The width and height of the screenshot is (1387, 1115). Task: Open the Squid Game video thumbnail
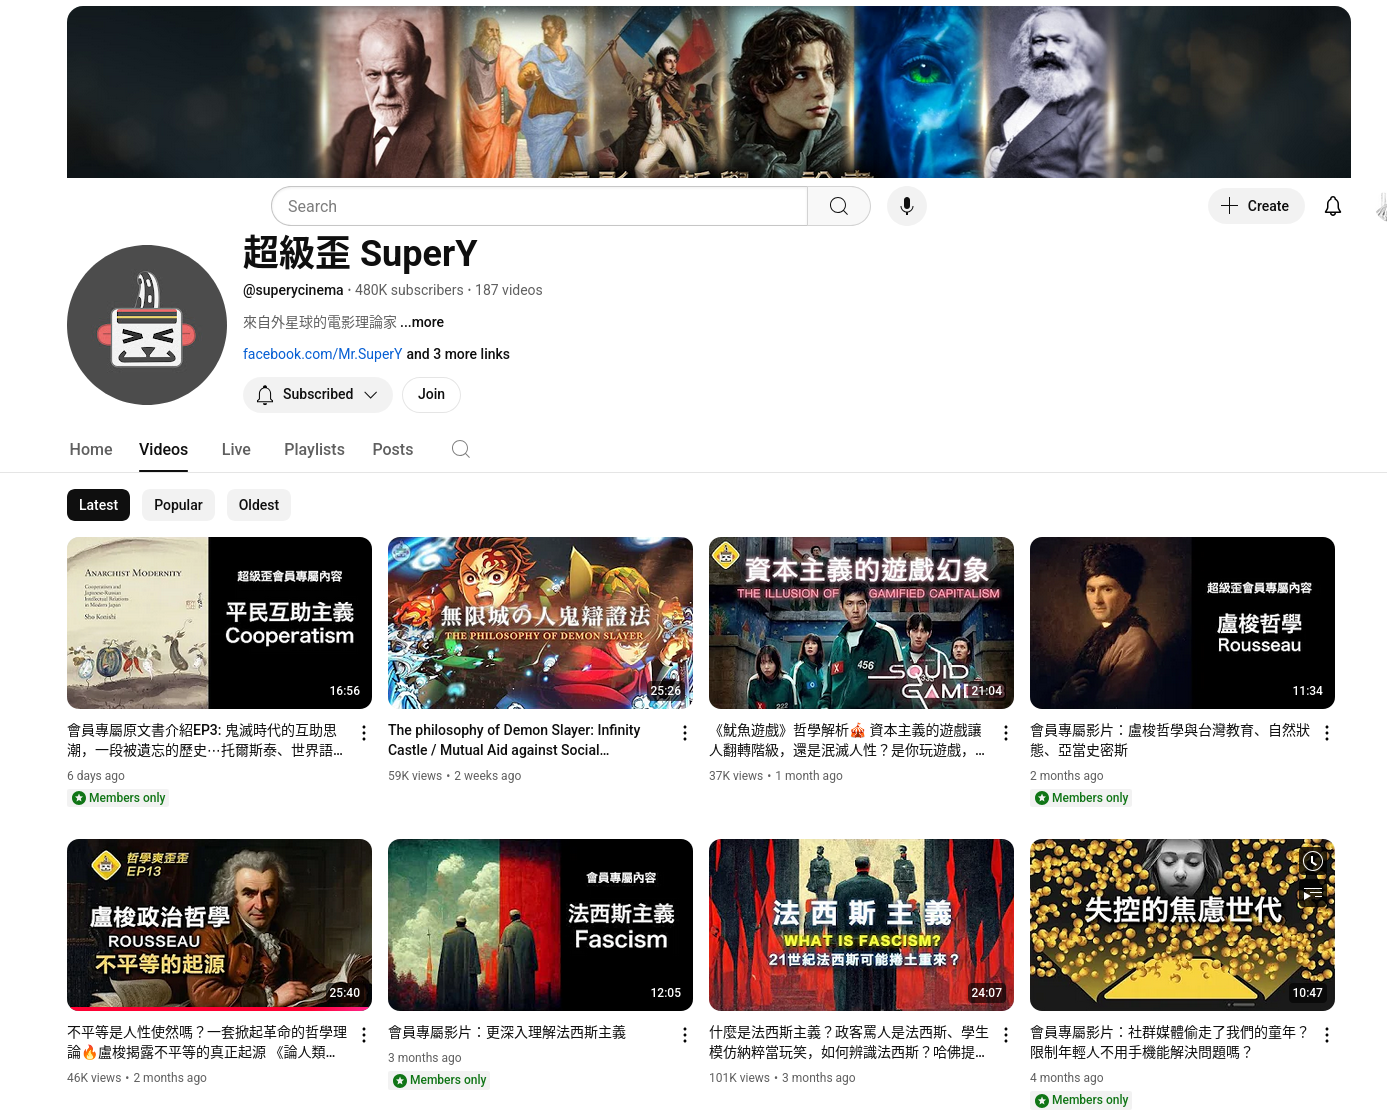pyautogui.click(x=861, y=623)
